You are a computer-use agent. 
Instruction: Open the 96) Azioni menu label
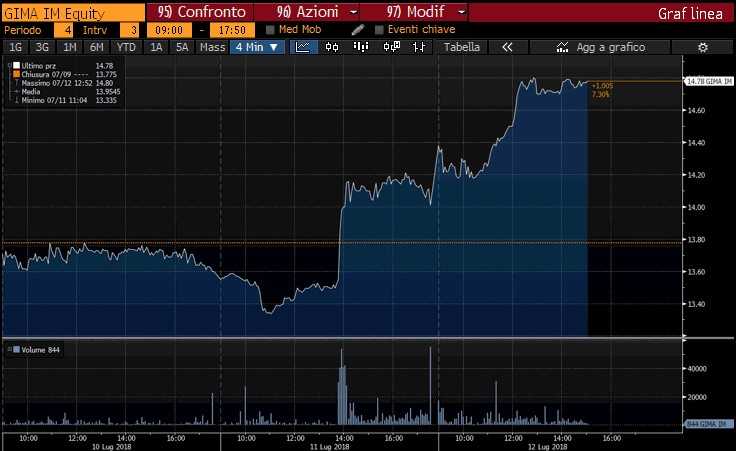307,12
